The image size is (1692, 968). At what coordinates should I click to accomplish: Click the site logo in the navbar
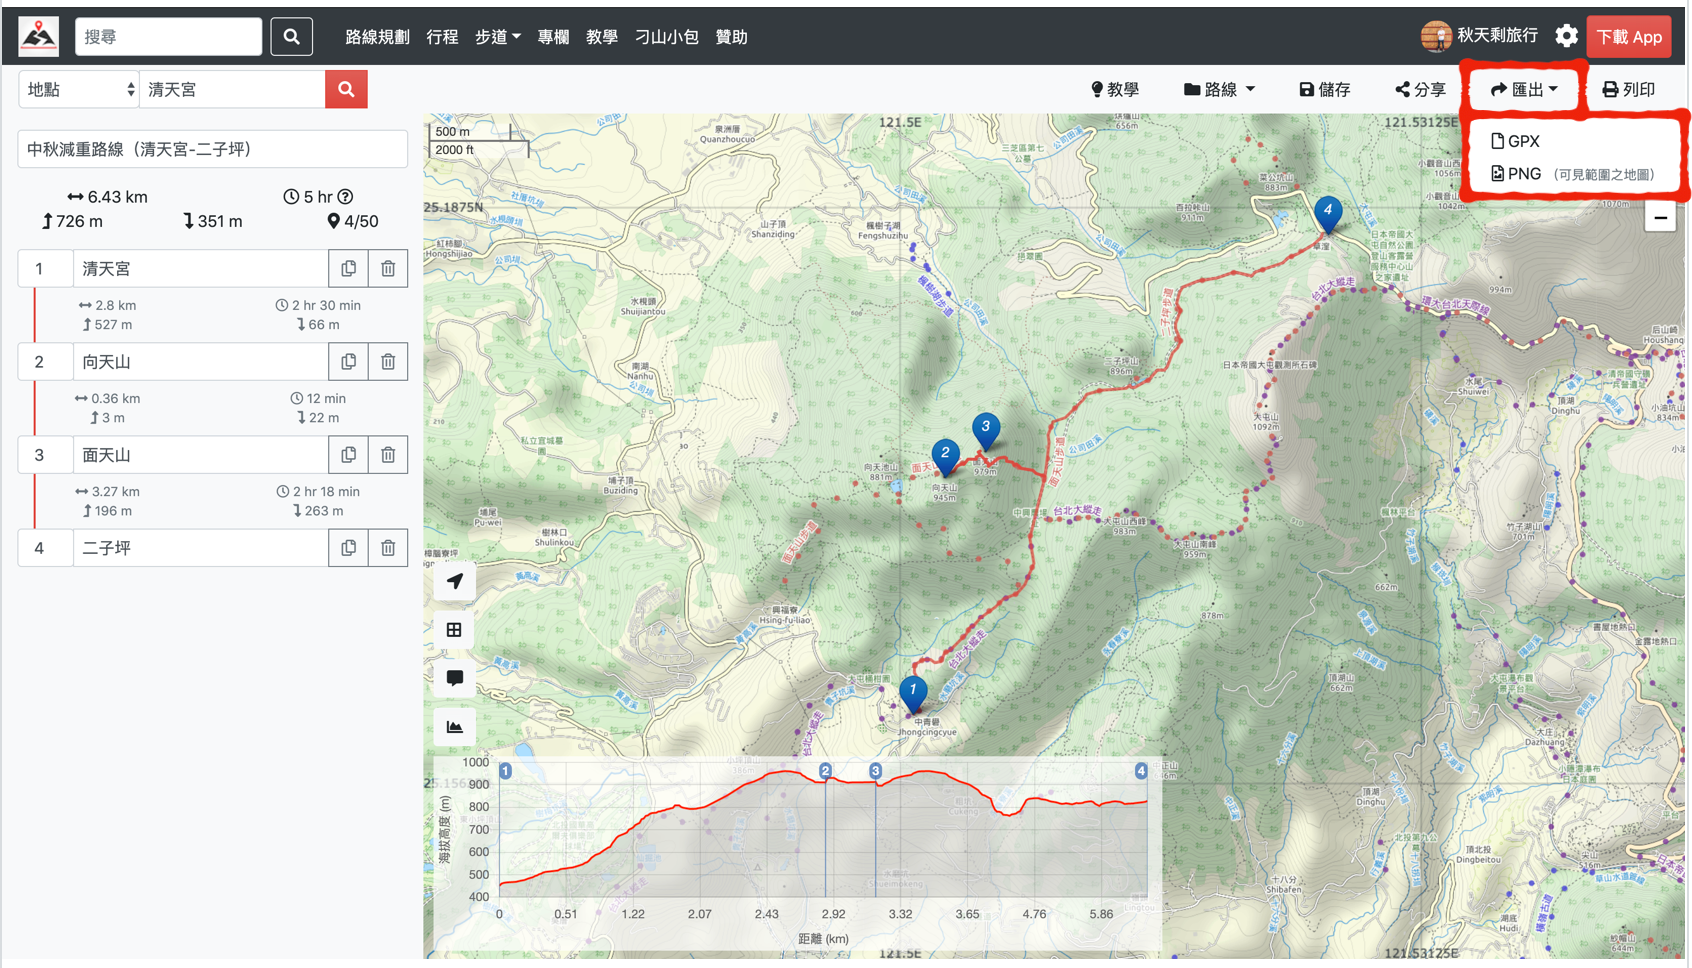(39, 36)
